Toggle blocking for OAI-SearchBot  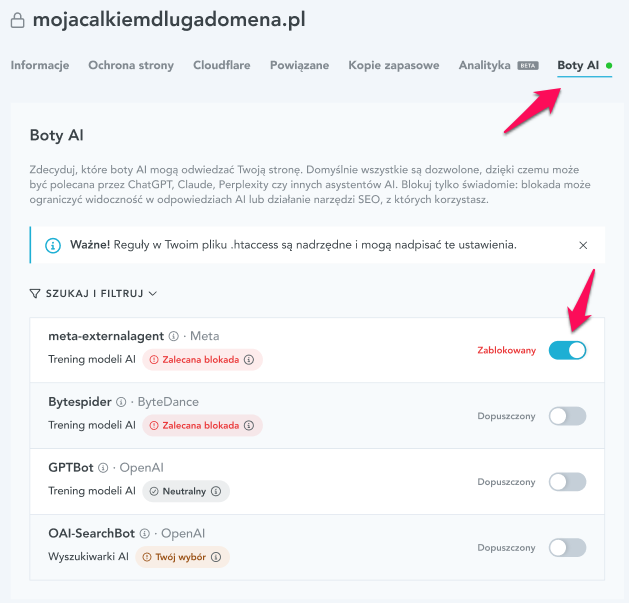(567, 548)
